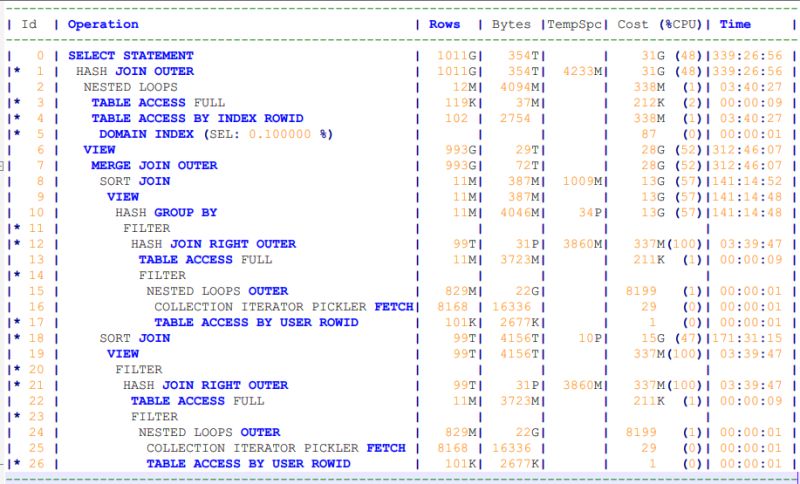This screenshot has width=800, height=484.
Task: Click the Id 0 cell
Action: point(40,56)
